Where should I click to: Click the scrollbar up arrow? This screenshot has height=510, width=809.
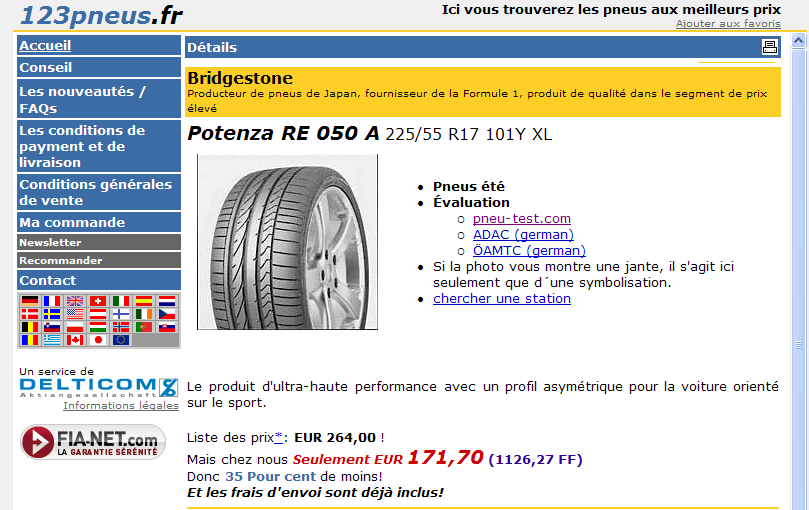(x=799, y=42)
